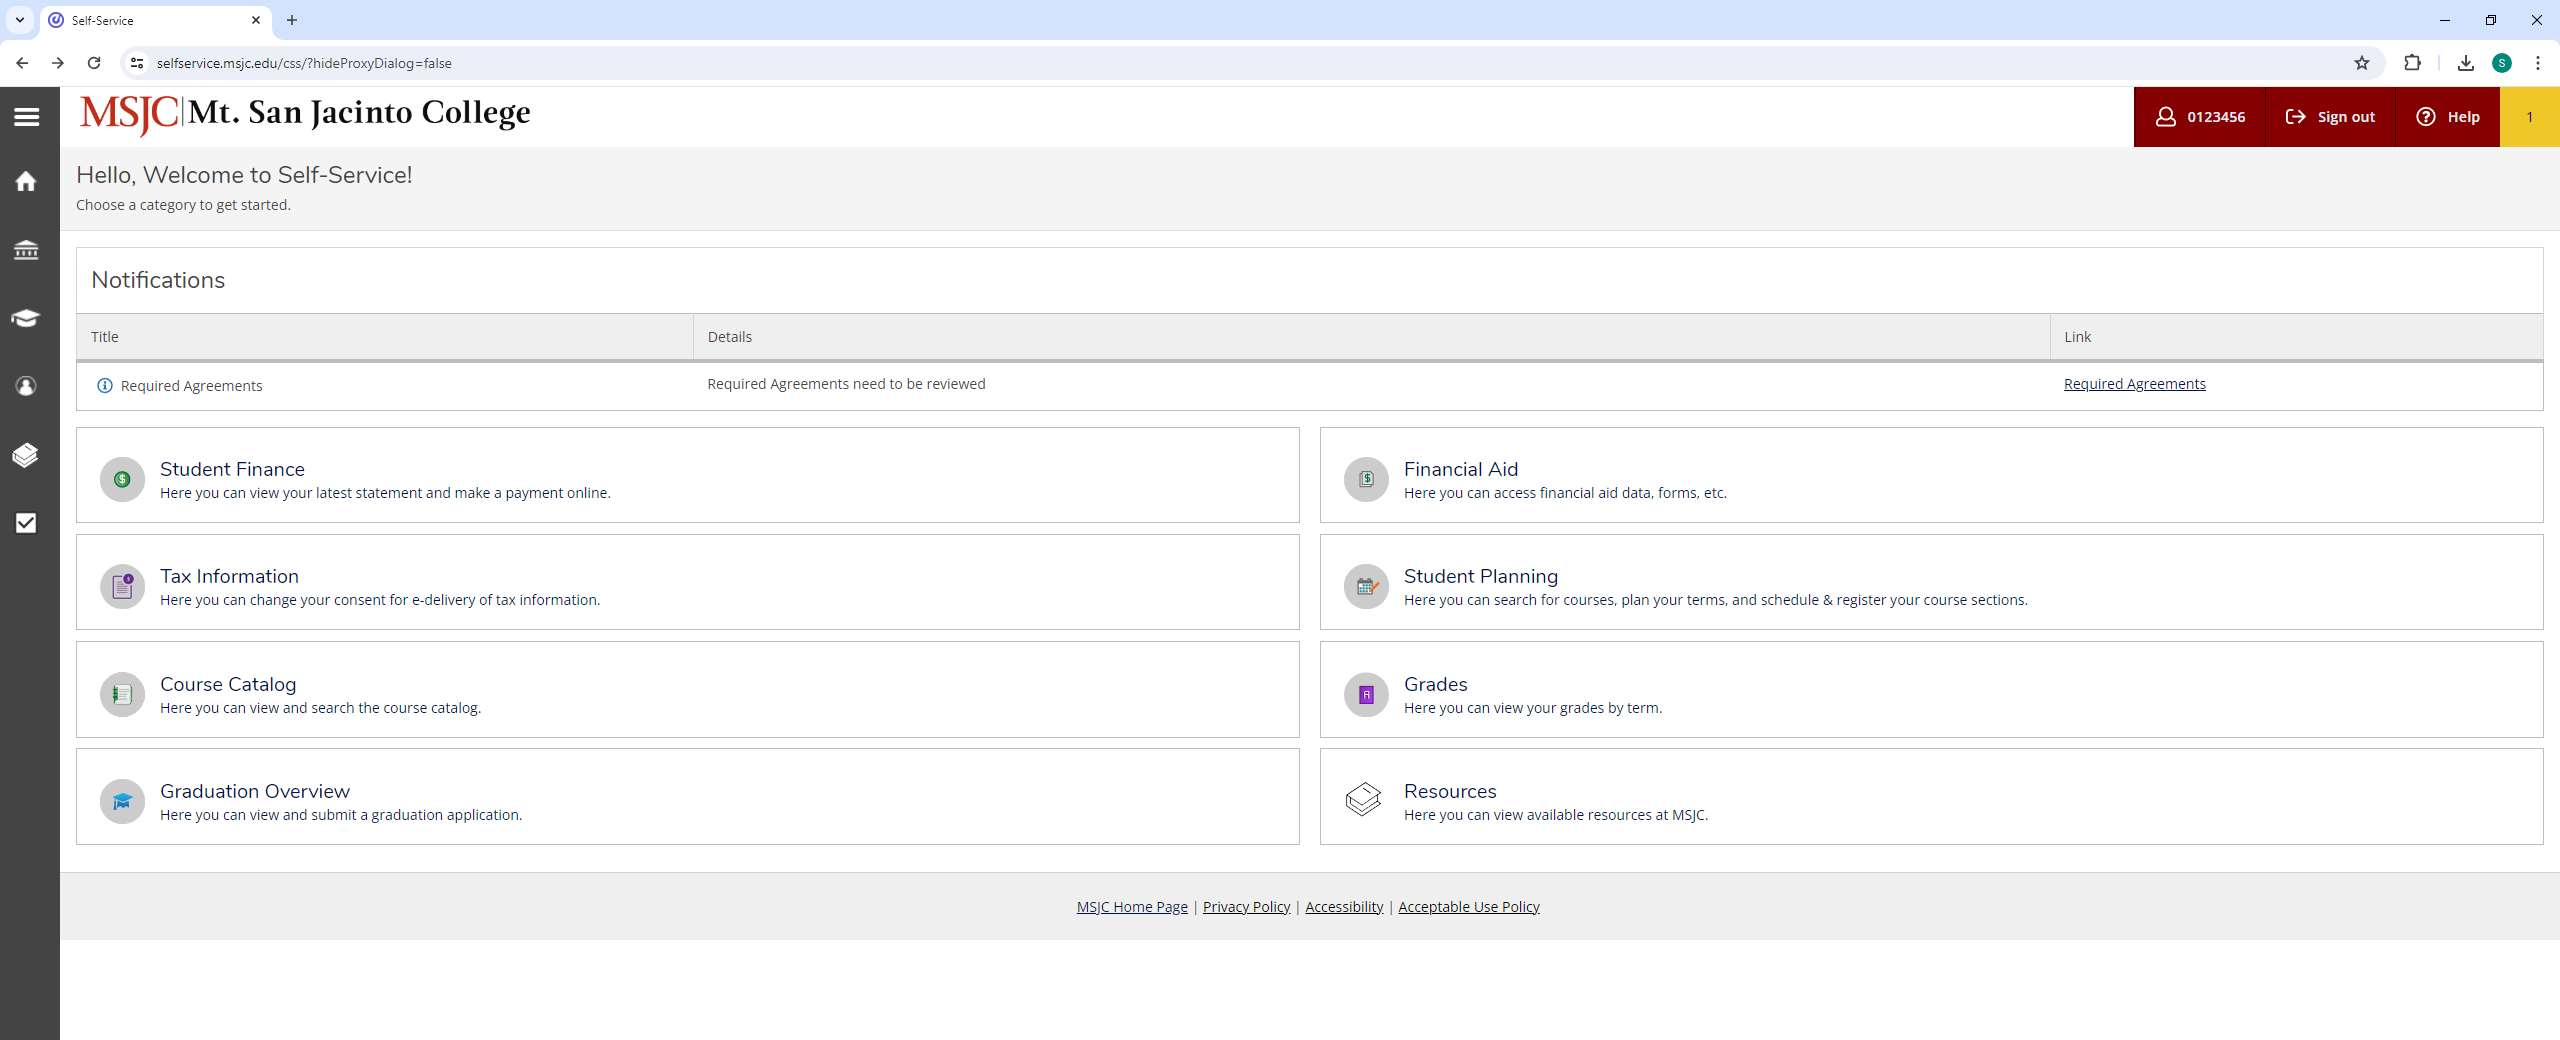Image resolution: width=2560 pixels, height=1040 pixels.
Task: Show the yellow notifications count badge
Action: [2529, 117]
